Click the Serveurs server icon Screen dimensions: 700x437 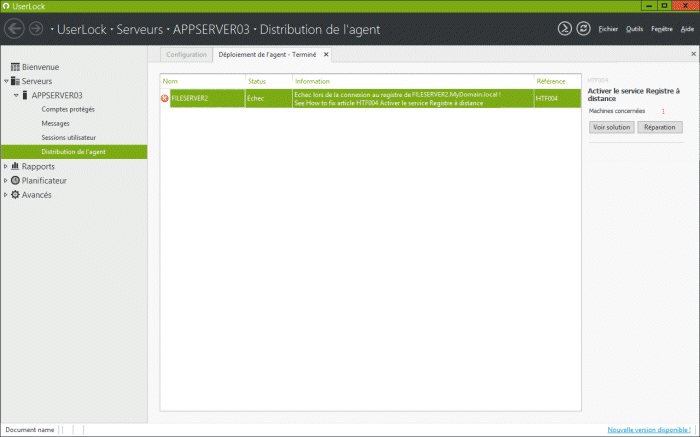(x=15, y=81)
